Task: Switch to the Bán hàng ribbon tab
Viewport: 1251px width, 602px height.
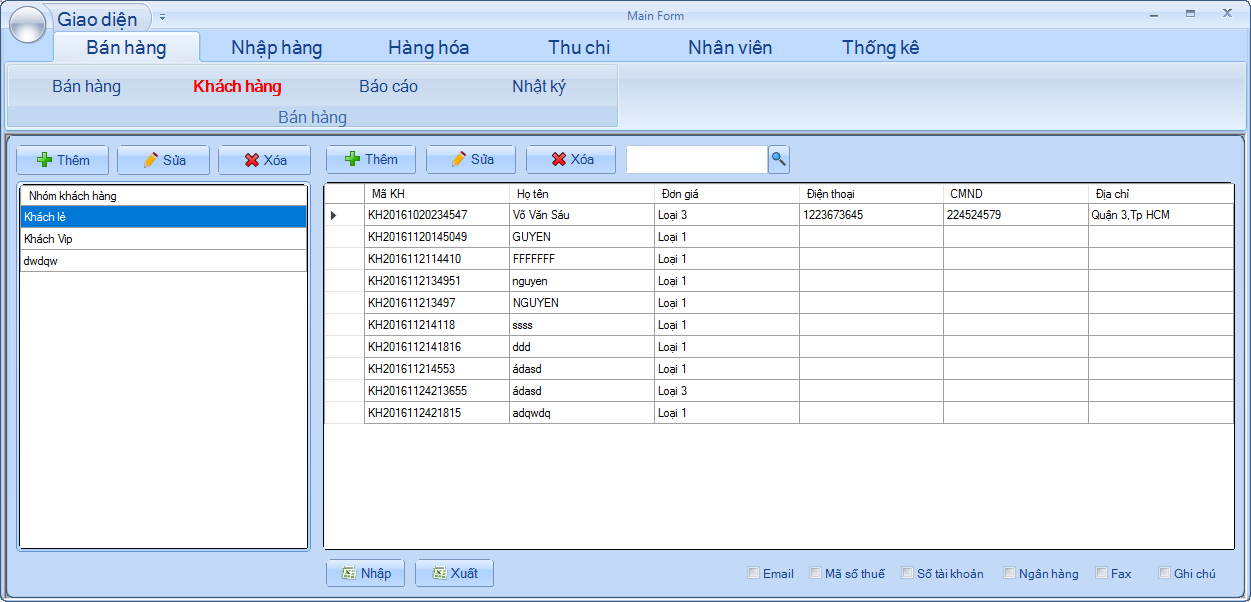Action: coord(126,47)
